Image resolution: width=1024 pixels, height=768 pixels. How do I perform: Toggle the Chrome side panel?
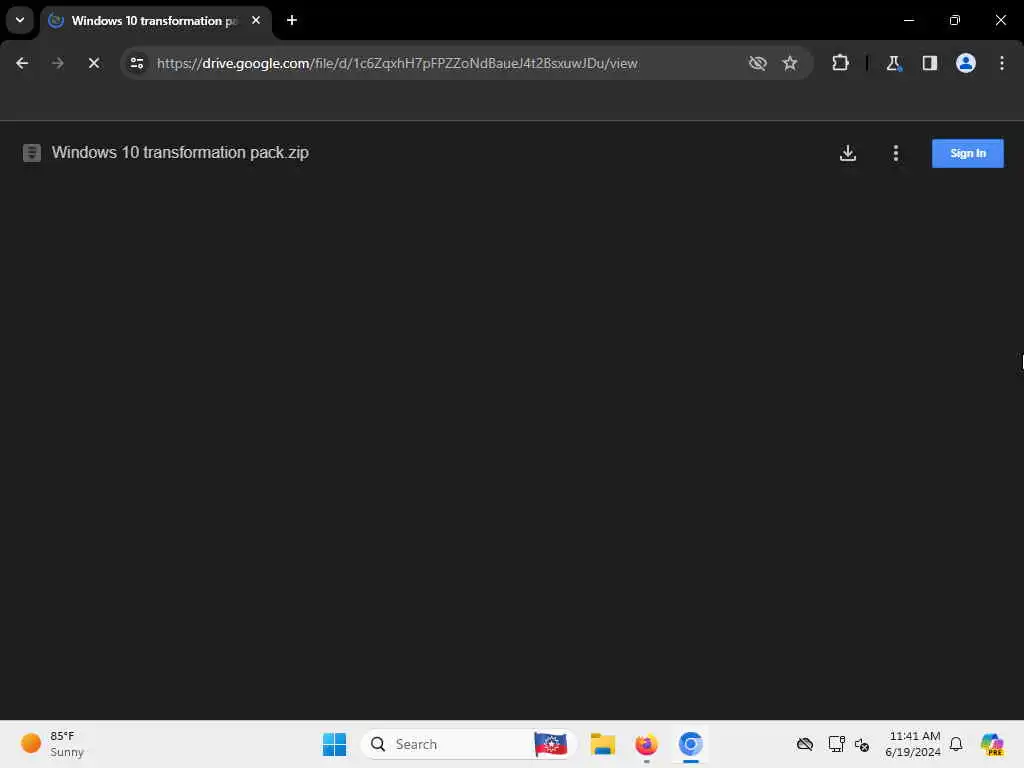click(x=929, y=63)
